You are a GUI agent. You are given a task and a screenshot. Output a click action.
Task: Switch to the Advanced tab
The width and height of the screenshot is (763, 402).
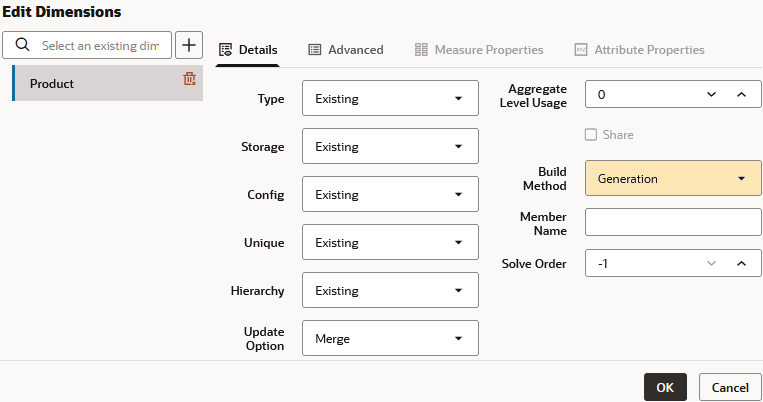click(x=345, y=49)
